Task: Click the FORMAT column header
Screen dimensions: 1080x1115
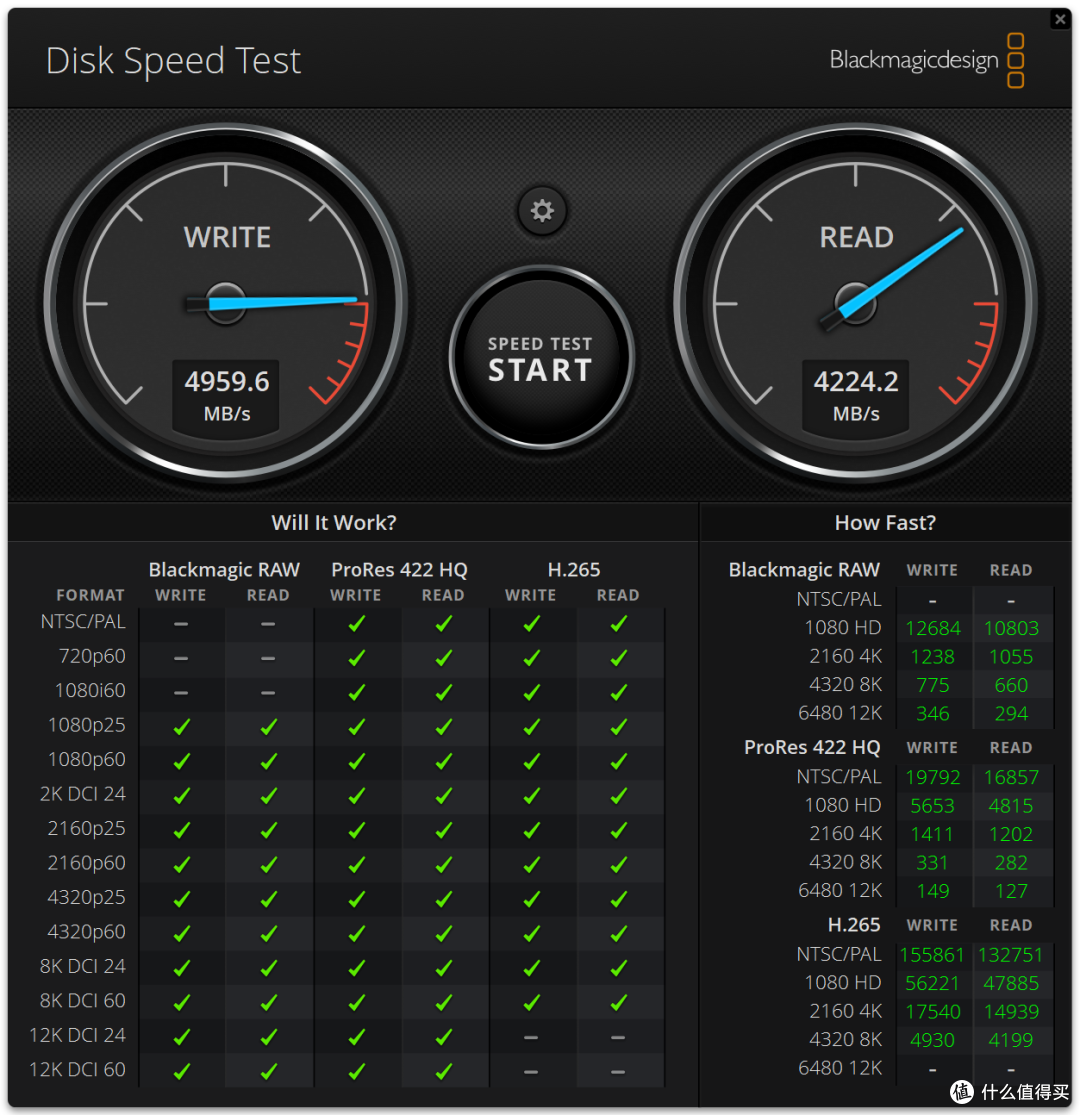Action: [x=90, y=595]
